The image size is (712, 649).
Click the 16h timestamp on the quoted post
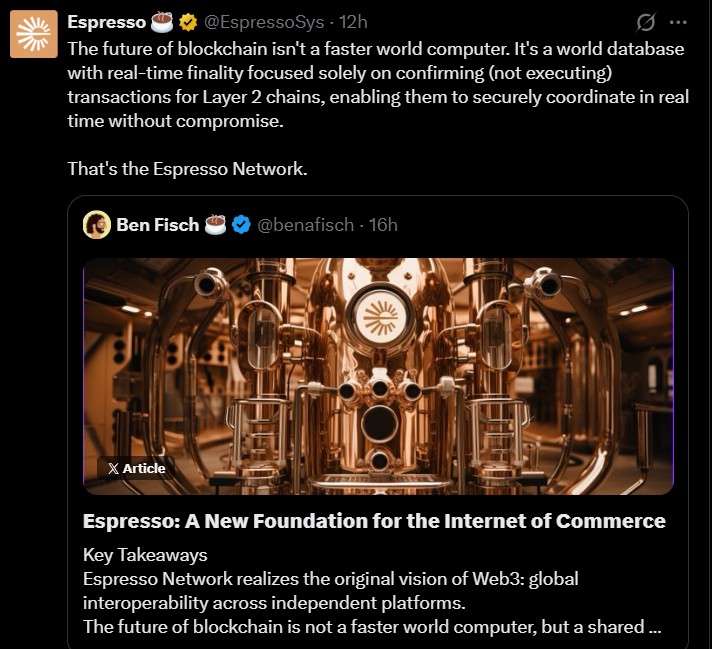click(383, 224)
